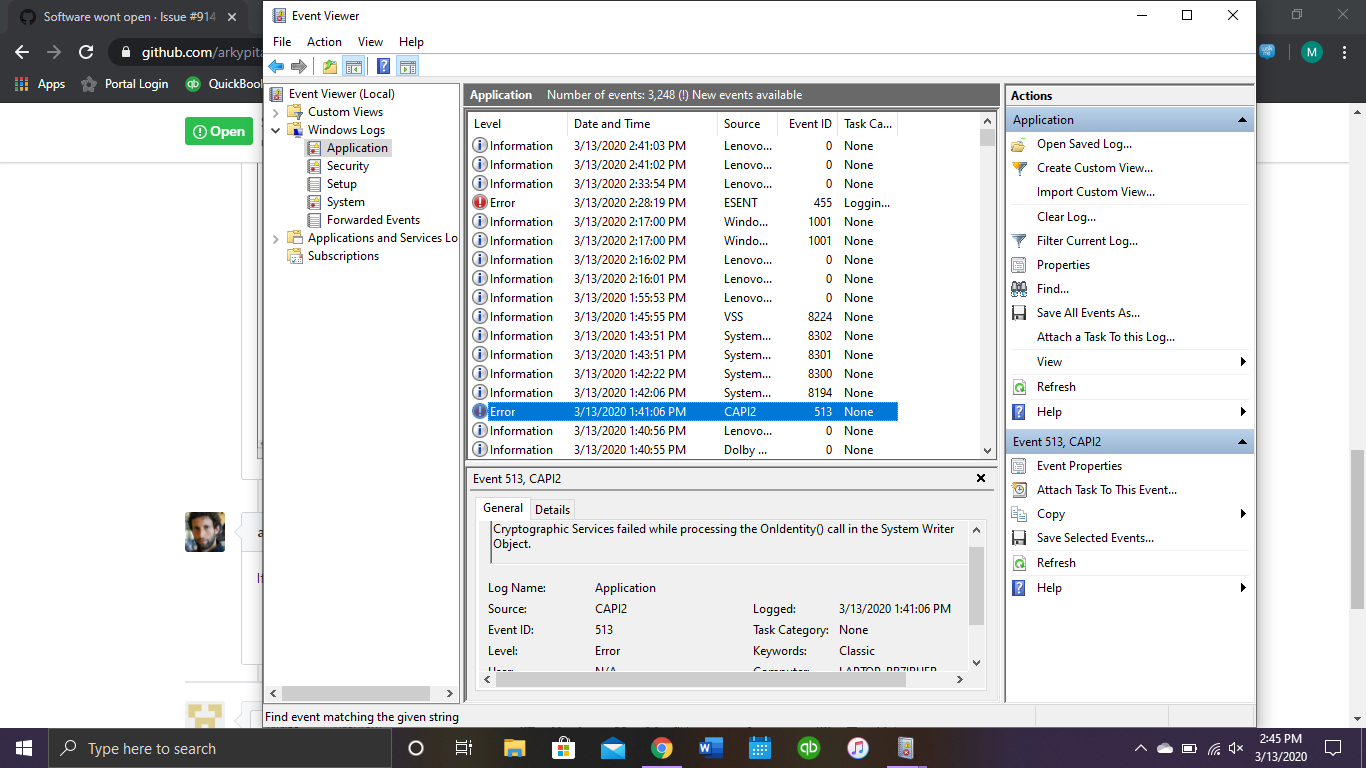Click the Event Viewer (Local) root icon

[x=277, y=94]
